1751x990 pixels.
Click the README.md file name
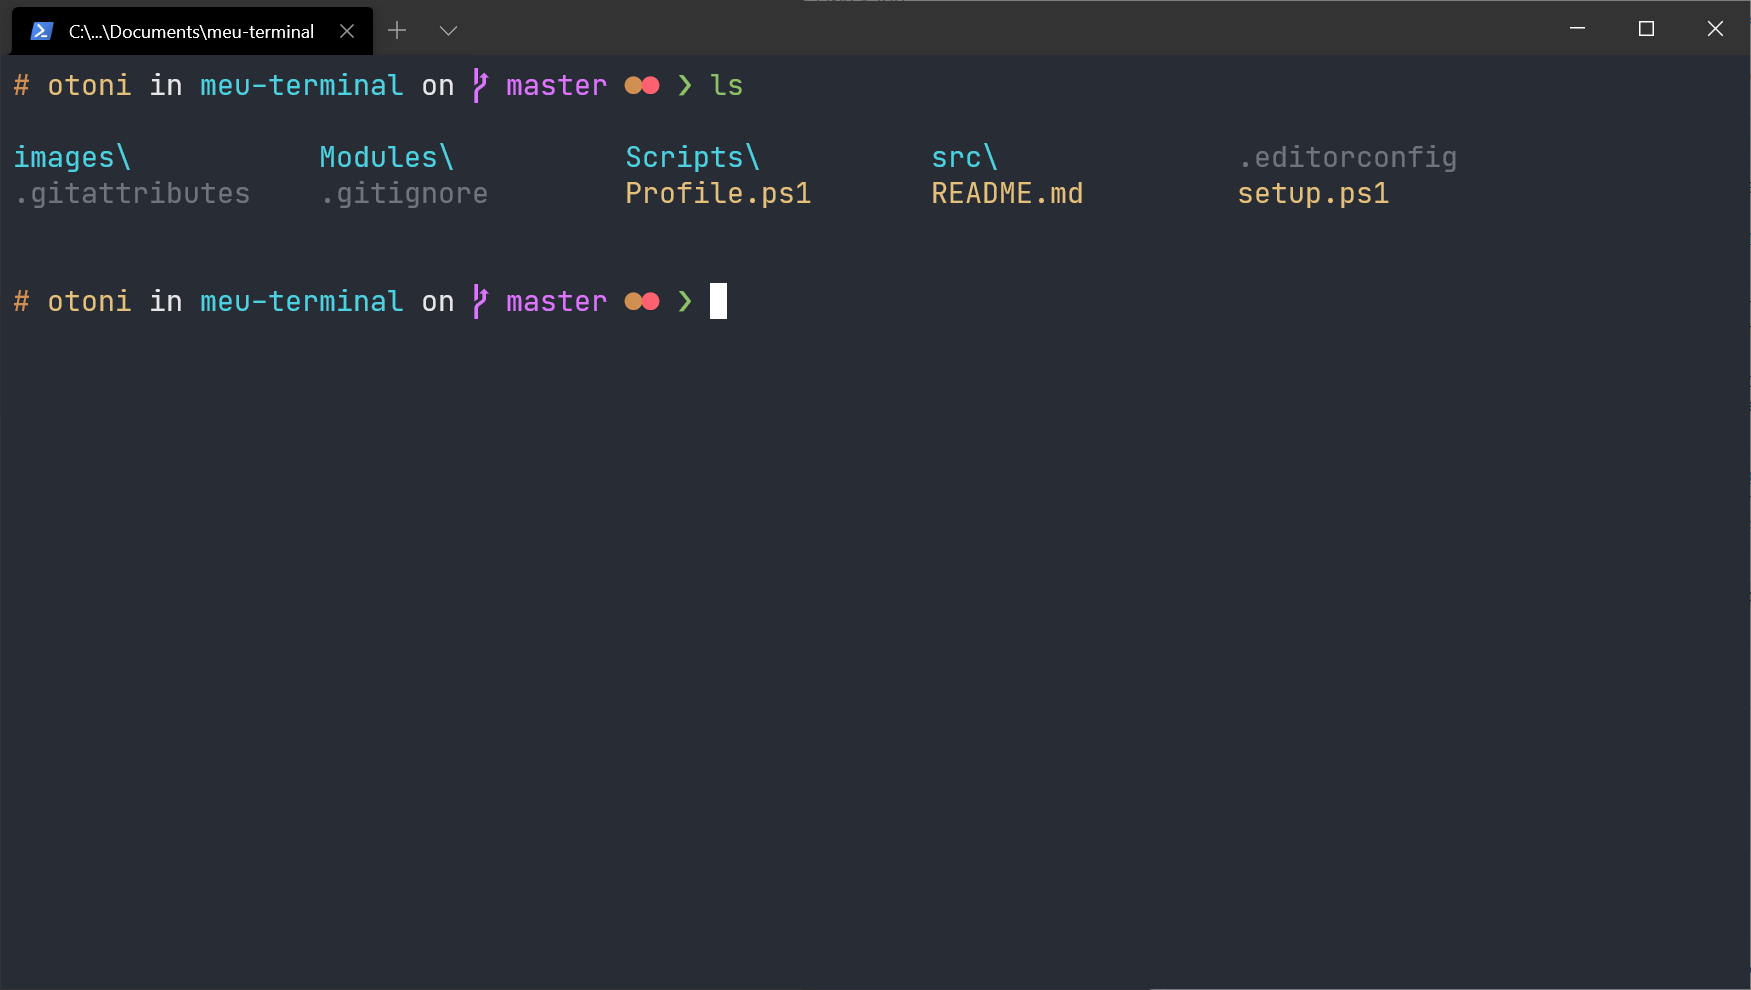(1007, 194)
